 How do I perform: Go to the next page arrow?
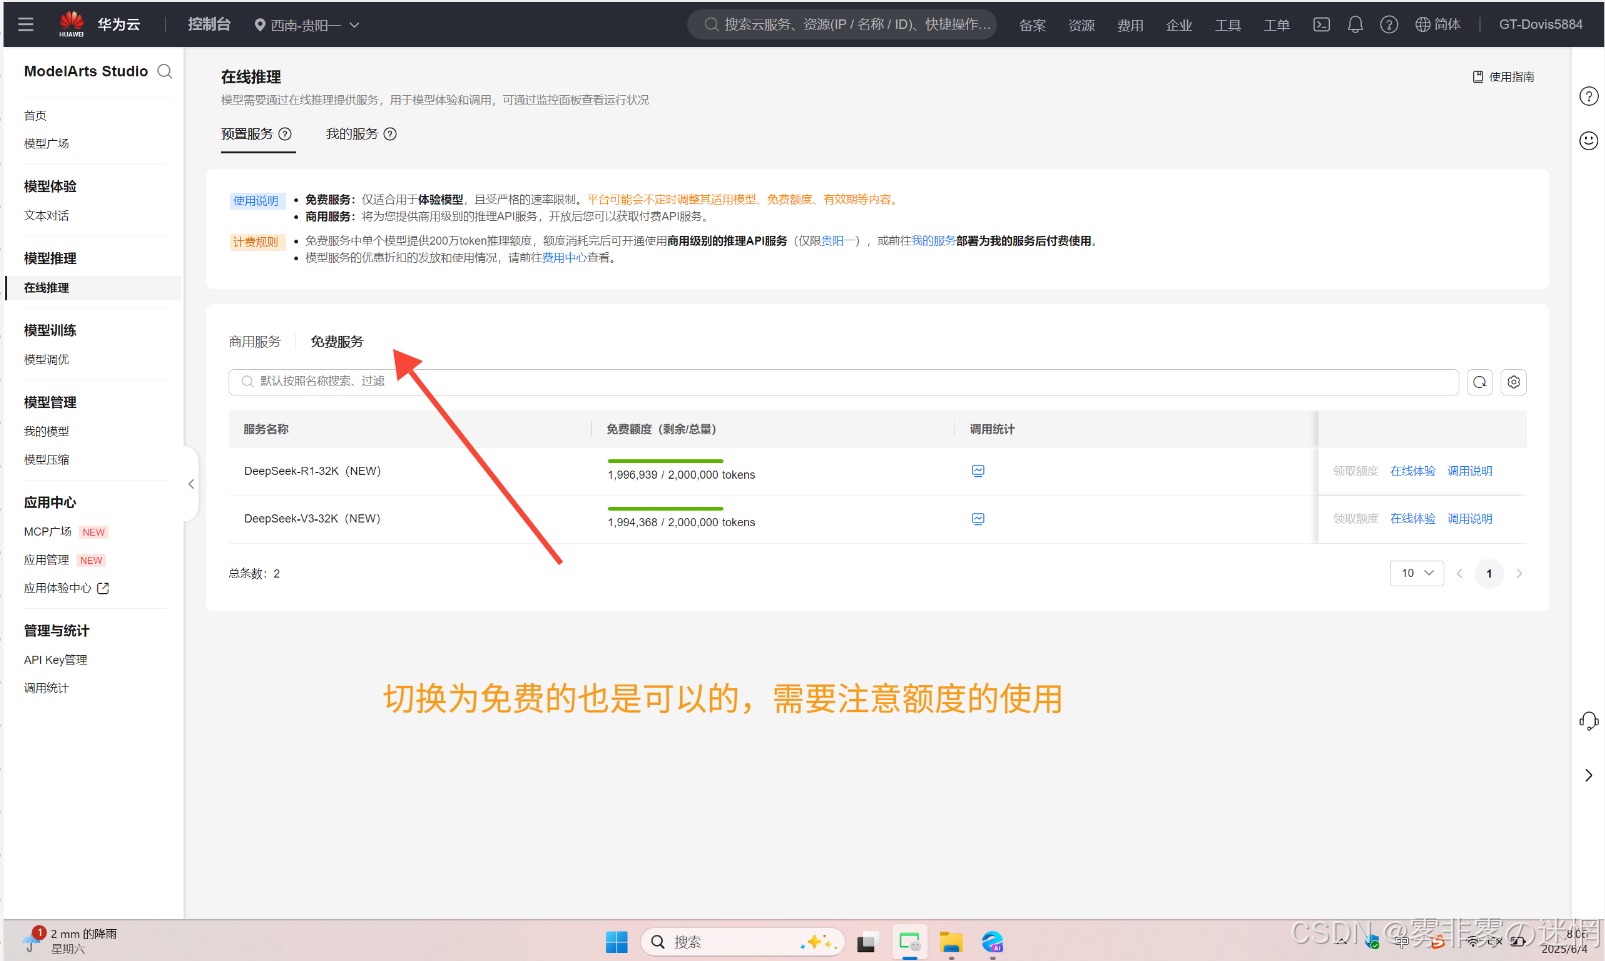[x=1519, y=573]
